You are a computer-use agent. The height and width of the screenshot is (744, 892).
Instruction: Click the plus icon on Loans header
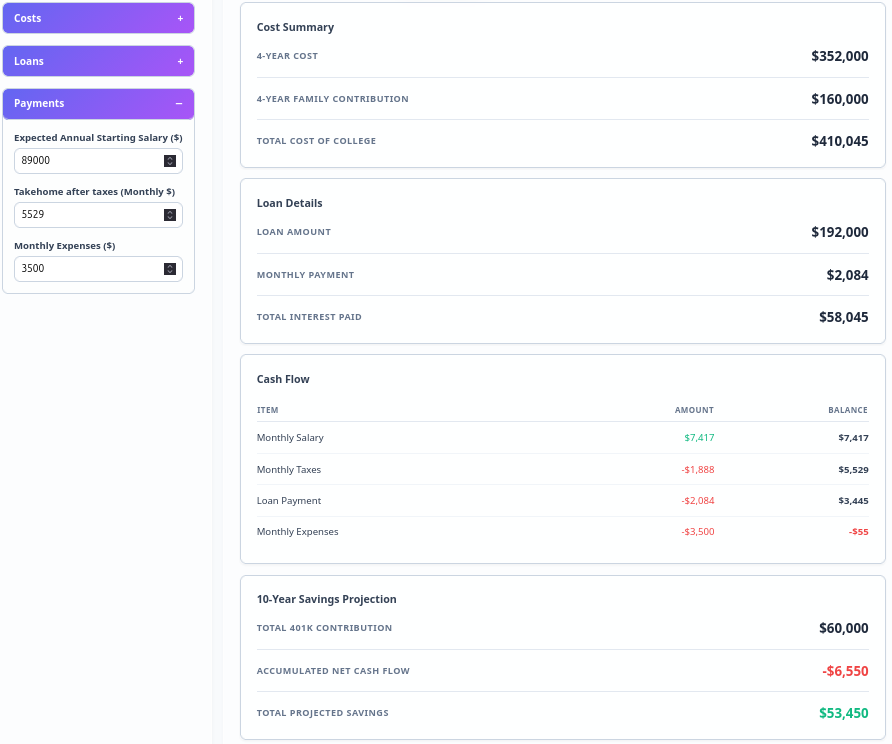click(x=180, y=61)
